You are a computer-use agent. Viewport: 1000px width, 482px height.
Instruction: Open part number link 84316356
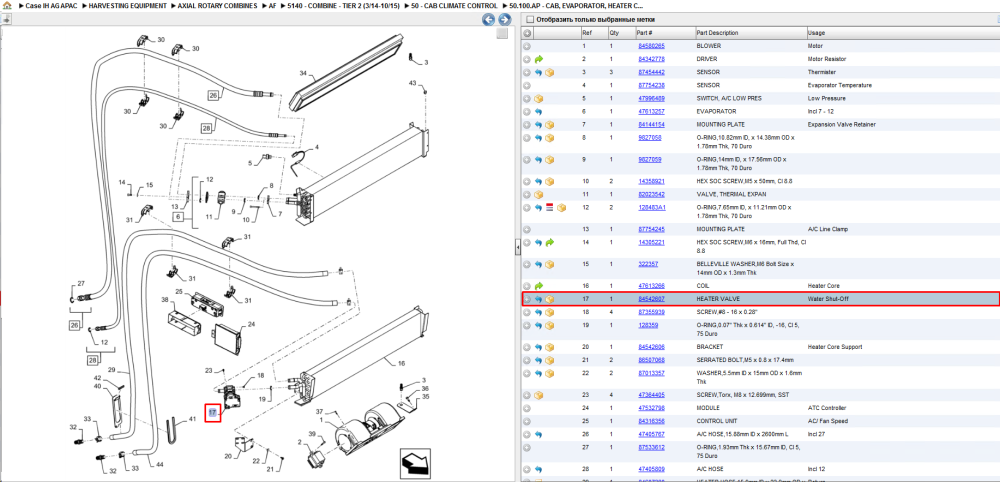click(x=651, y=421)
